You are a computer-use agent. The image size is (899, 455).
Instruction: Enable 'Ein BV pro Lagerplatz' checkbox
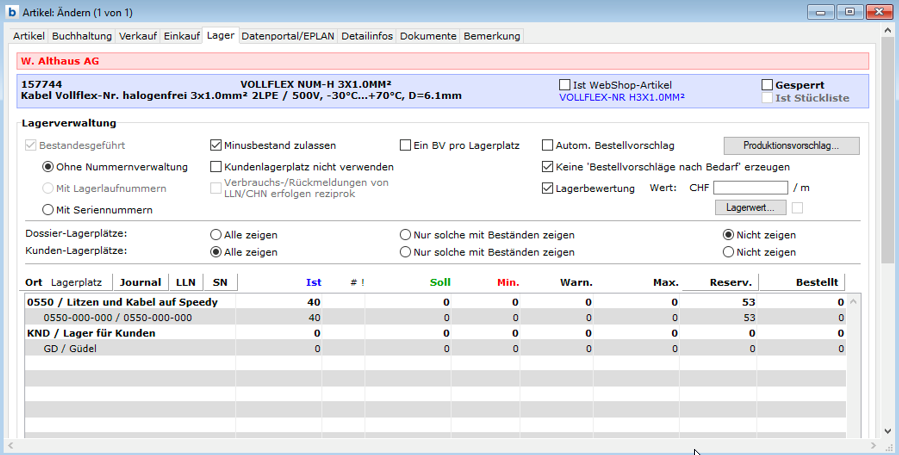pyautogui.click(x=406, y=145)
